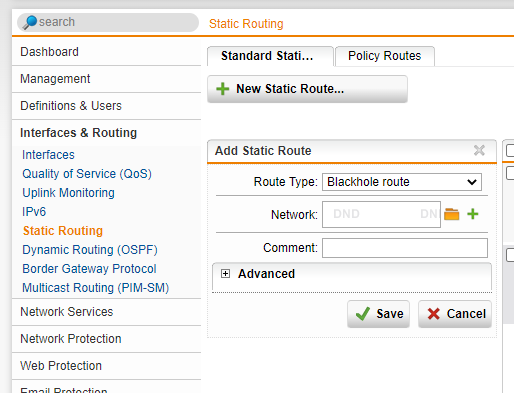
Task: Open Definitions & Users menu
Action: pos(71,106)
